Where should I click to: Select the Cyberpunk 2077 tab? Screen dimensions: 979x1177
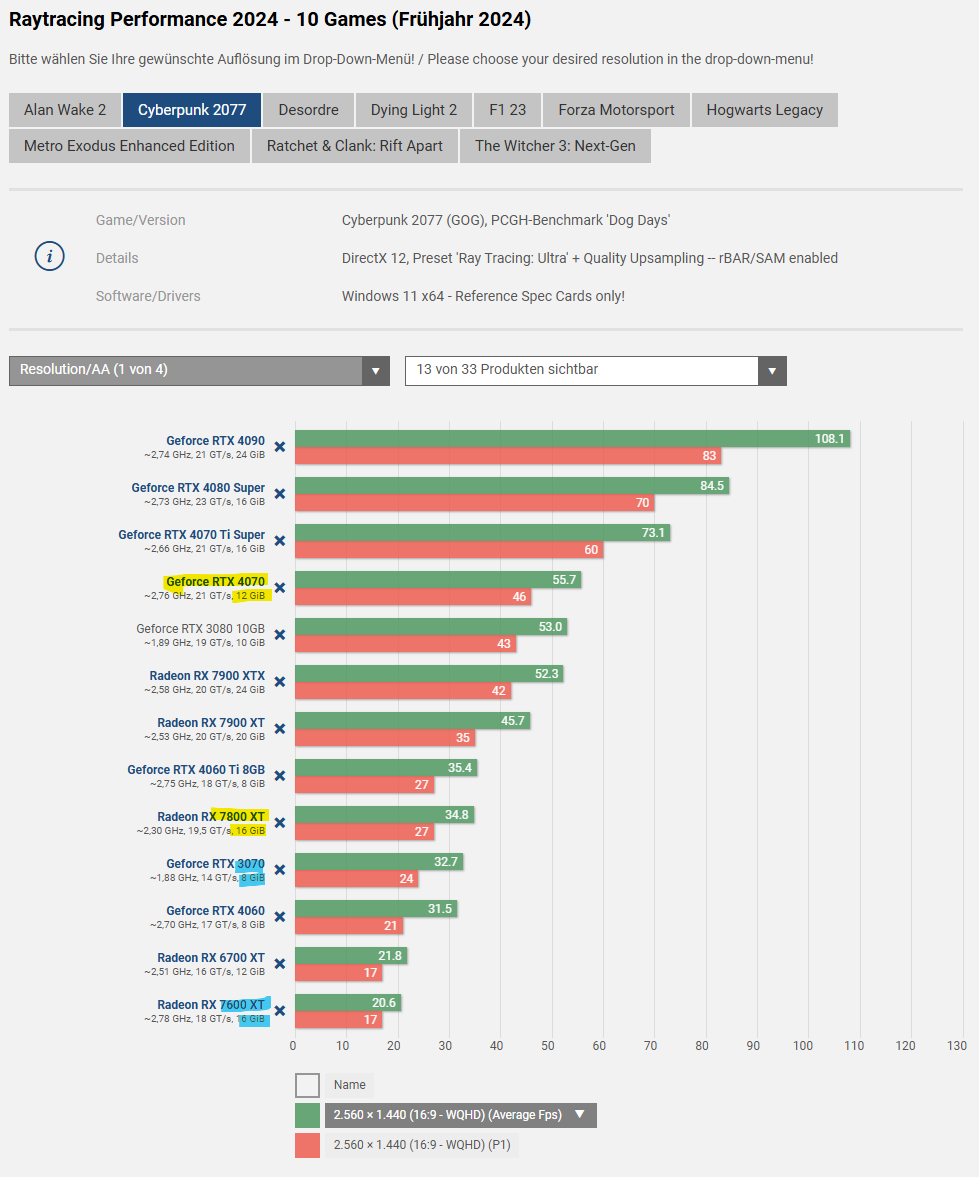192,110
